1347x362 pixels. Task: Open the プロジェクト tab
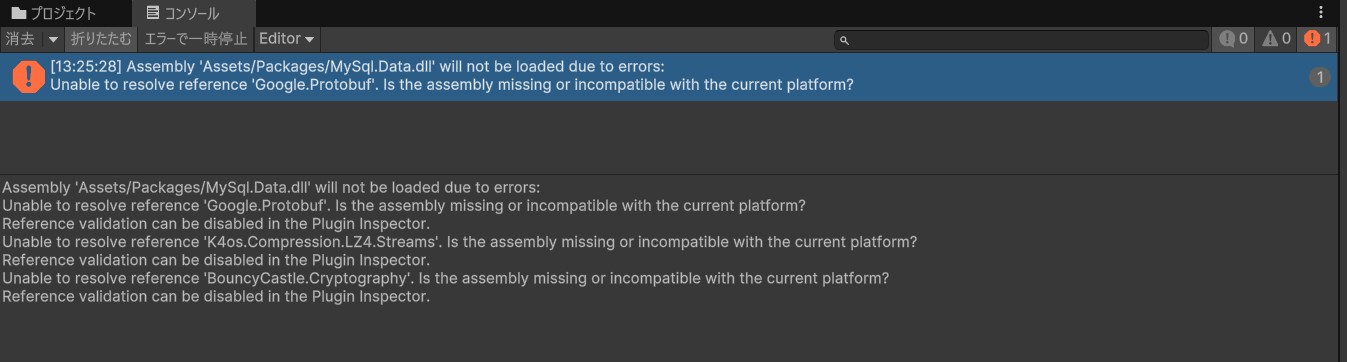54,13
